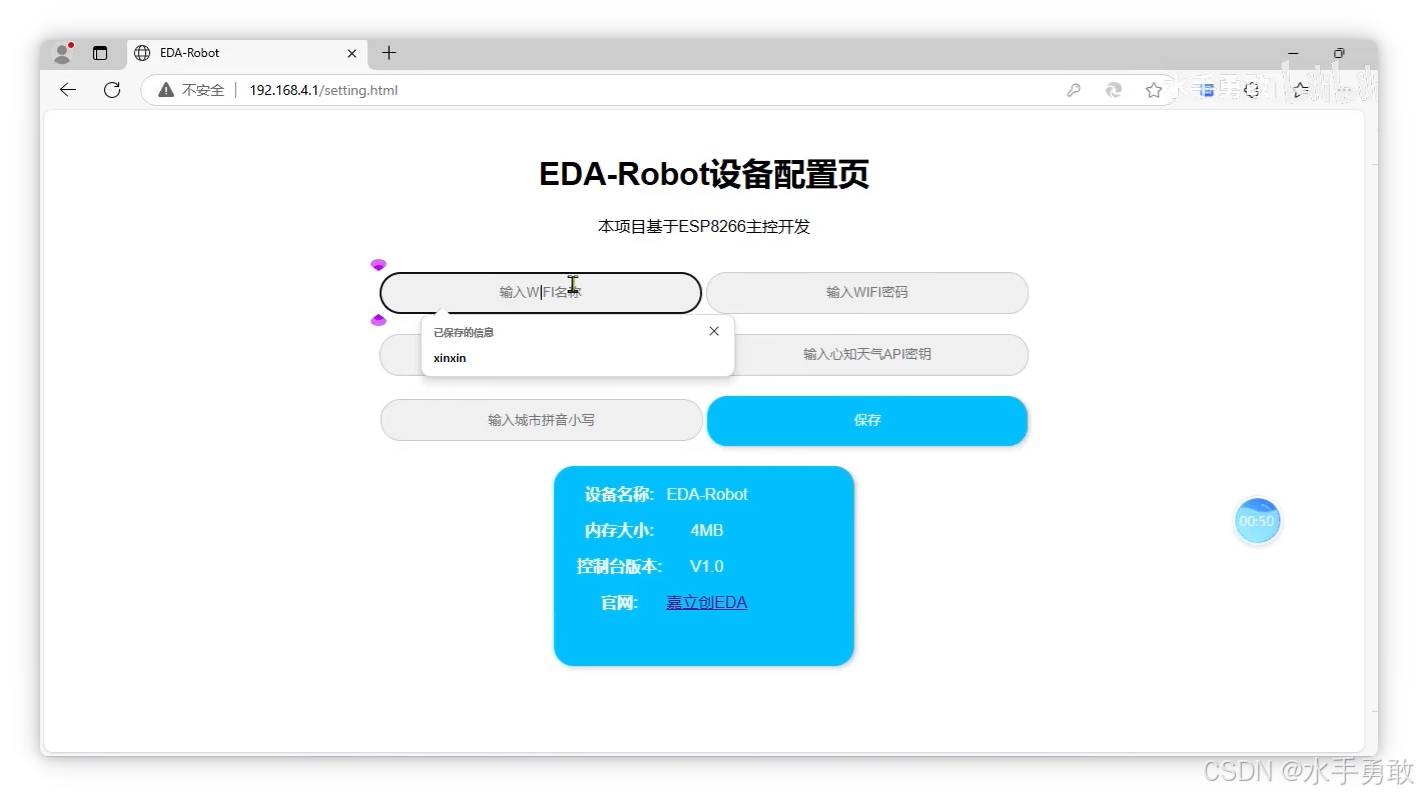The width and height of the screenshot is (1418, 797).
Task: Click the purple icon beside the WiFi name field
Action: (378, 264)
